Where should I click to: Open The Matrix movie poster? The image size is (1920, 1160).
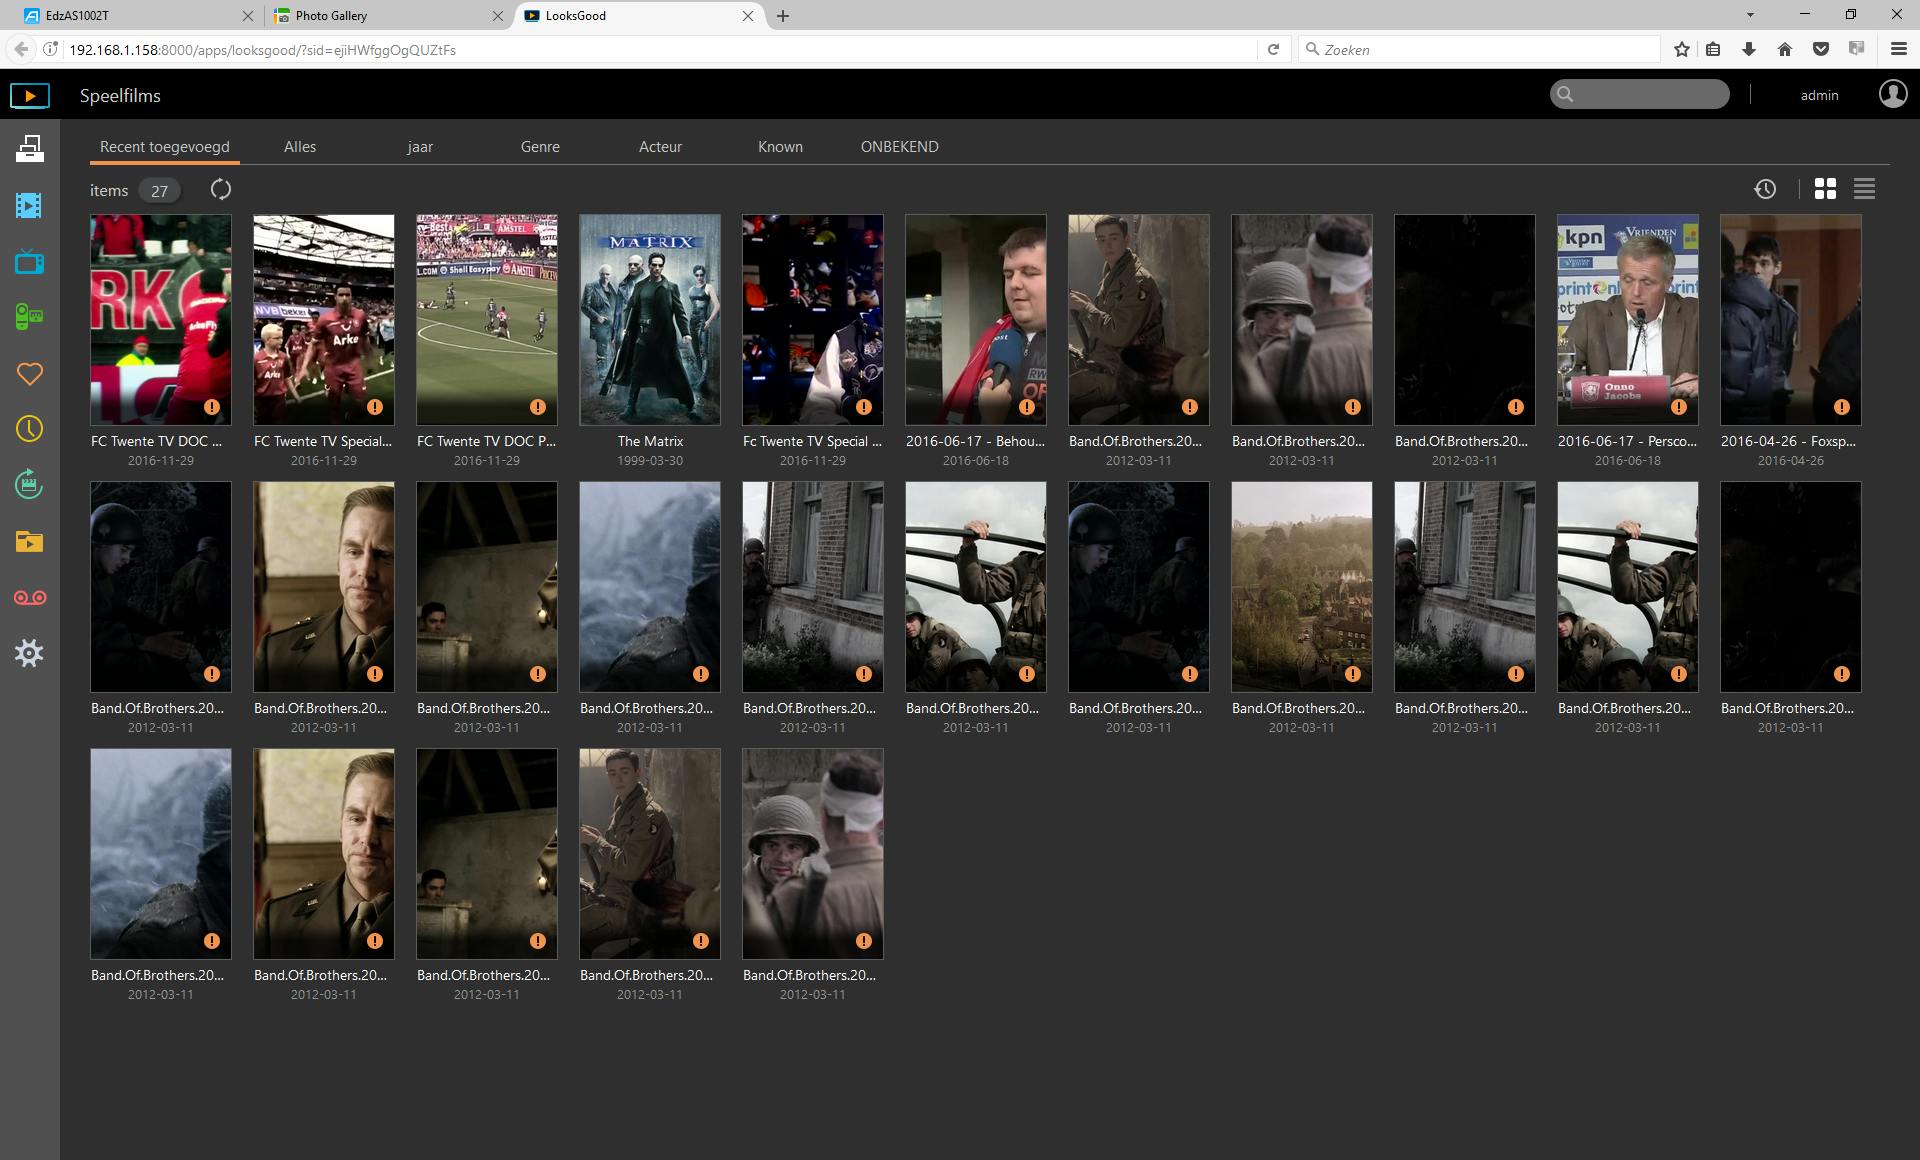click(650, 319)
